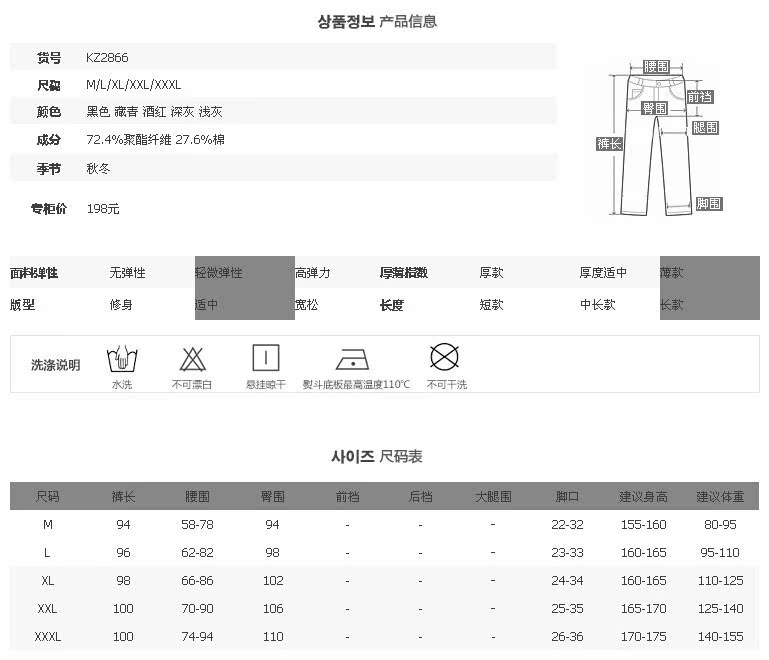Select the highlighted 薄款 thickness option
769x660 pixels.
pyautogui.click(x=672, y=273)
